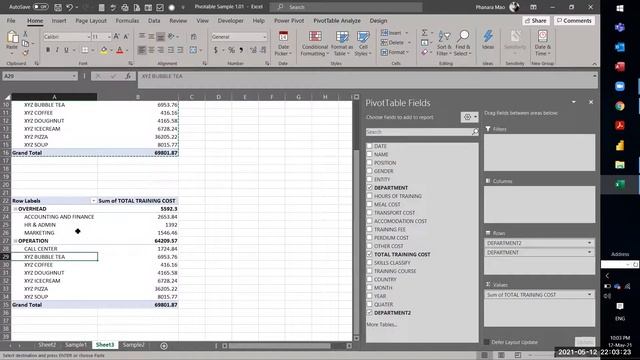Open number format General dropdown
This screenshot has height=360, width=640.
(x=264, y=37)
